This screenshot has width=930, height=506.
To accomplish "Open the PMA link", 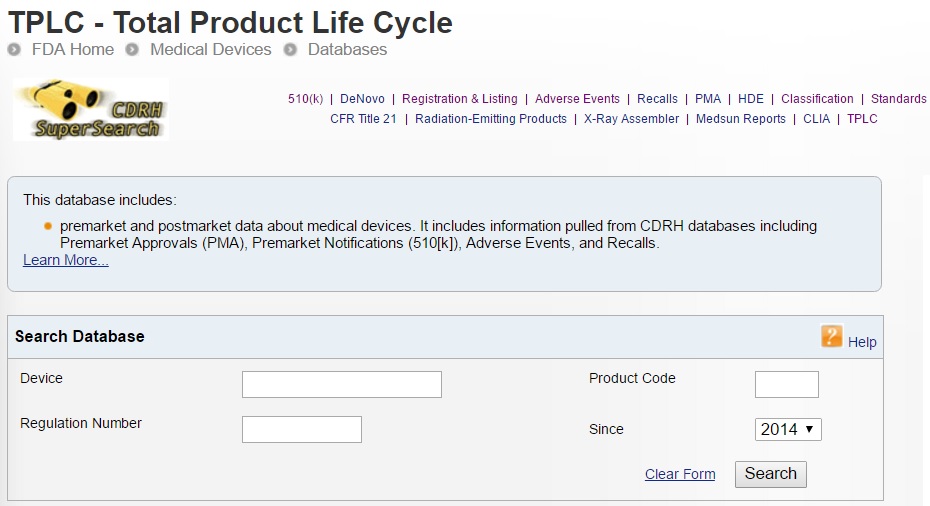I will pyautogui.click(x=708, y=99).
